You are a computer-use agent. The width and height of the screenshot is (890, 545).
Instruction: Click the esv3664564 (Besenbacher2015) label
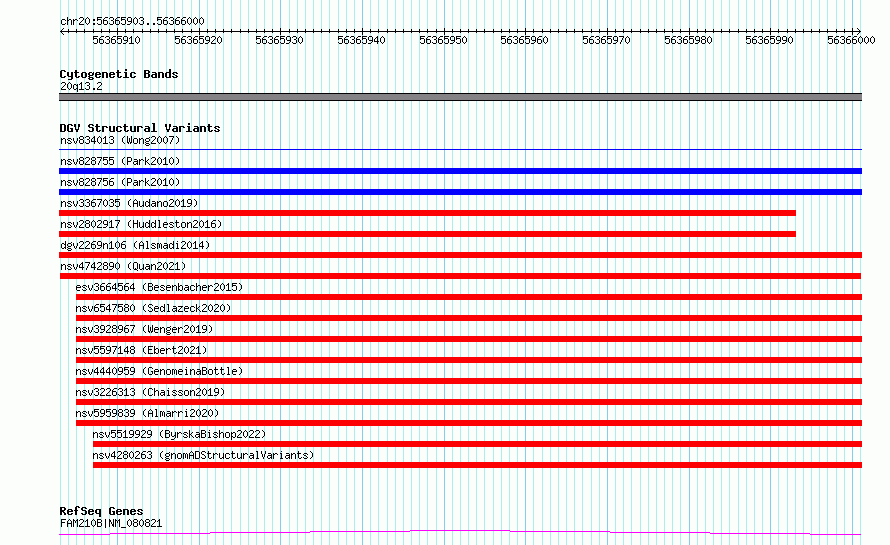coord(159,287)
